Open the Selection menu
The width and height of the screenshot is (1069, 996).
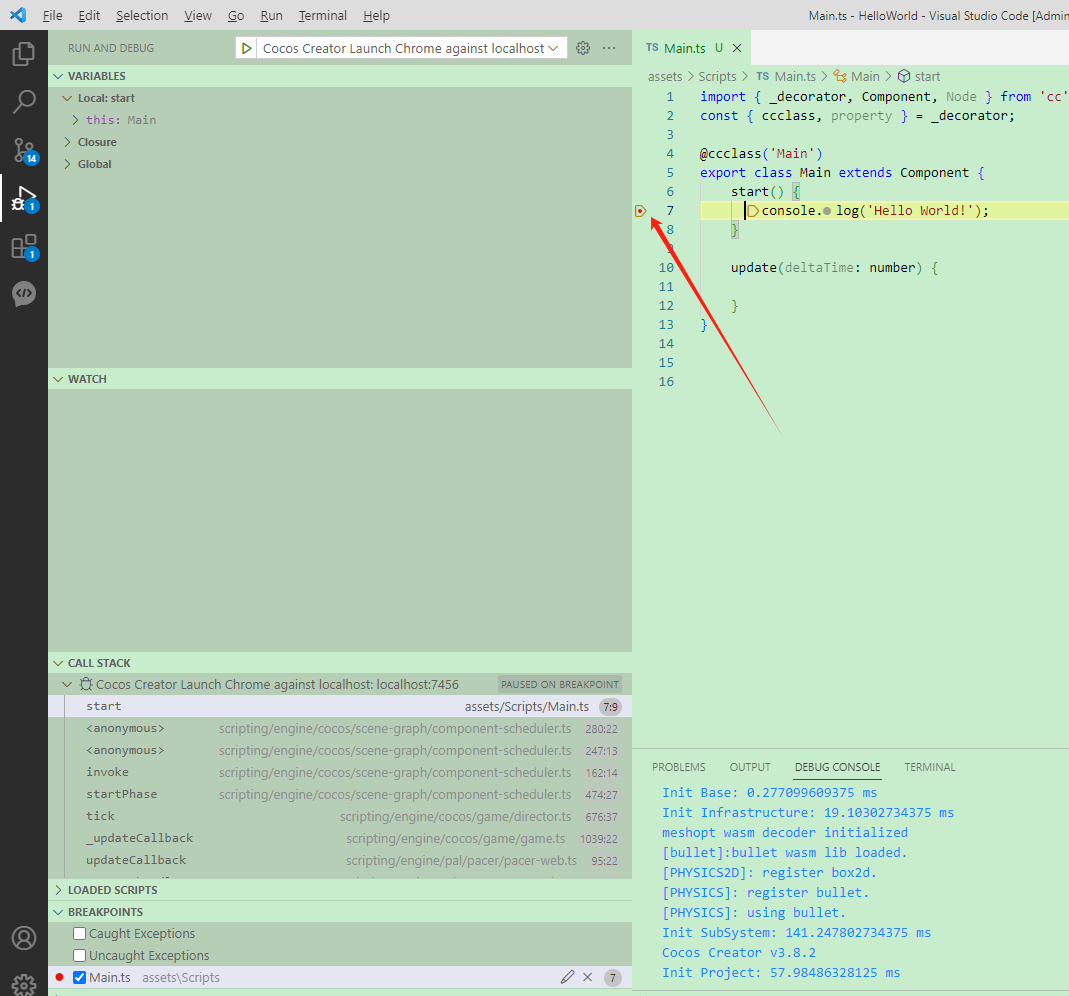142,15
